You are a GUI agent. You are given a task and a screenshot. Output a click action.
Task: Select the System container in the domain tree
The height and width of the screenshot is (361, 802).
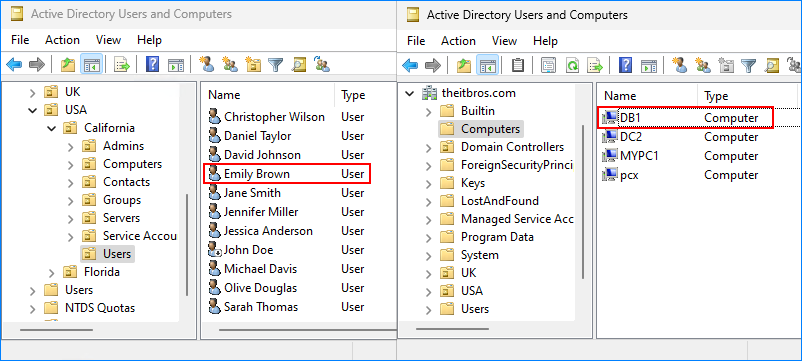[479, 255]
